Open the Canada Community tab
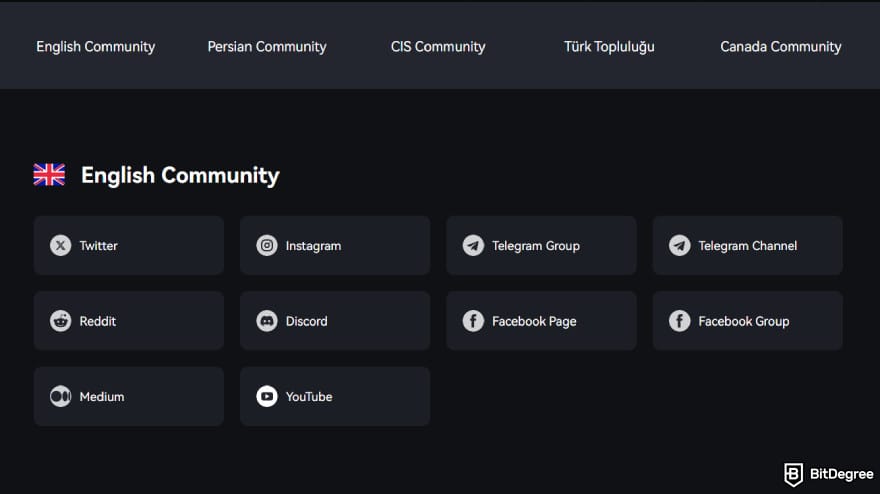The width and height of the screenshot is (880, 494). pos(781,47)
